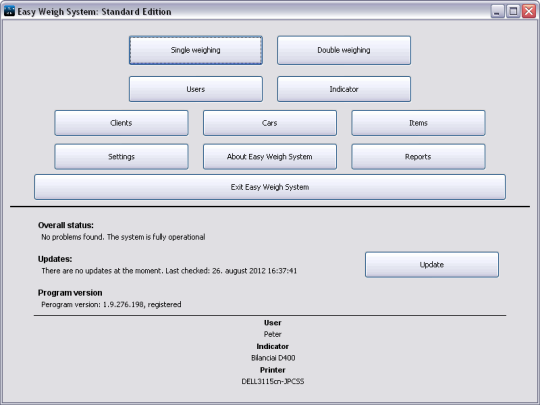The height and width of the screenshot is (405, 540).
Task: Click the 'There are no updates' message text
Action: click(169, 271)
